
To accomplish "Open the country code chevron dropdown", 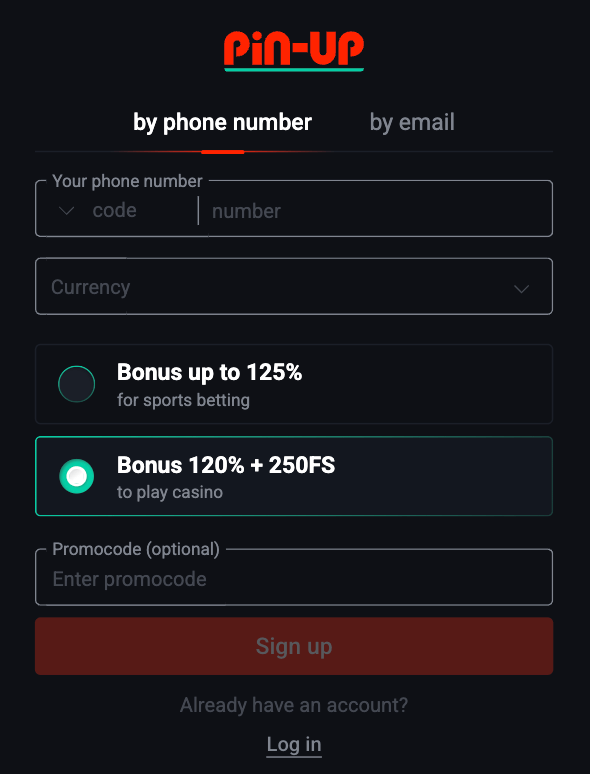I will point(67,211).
